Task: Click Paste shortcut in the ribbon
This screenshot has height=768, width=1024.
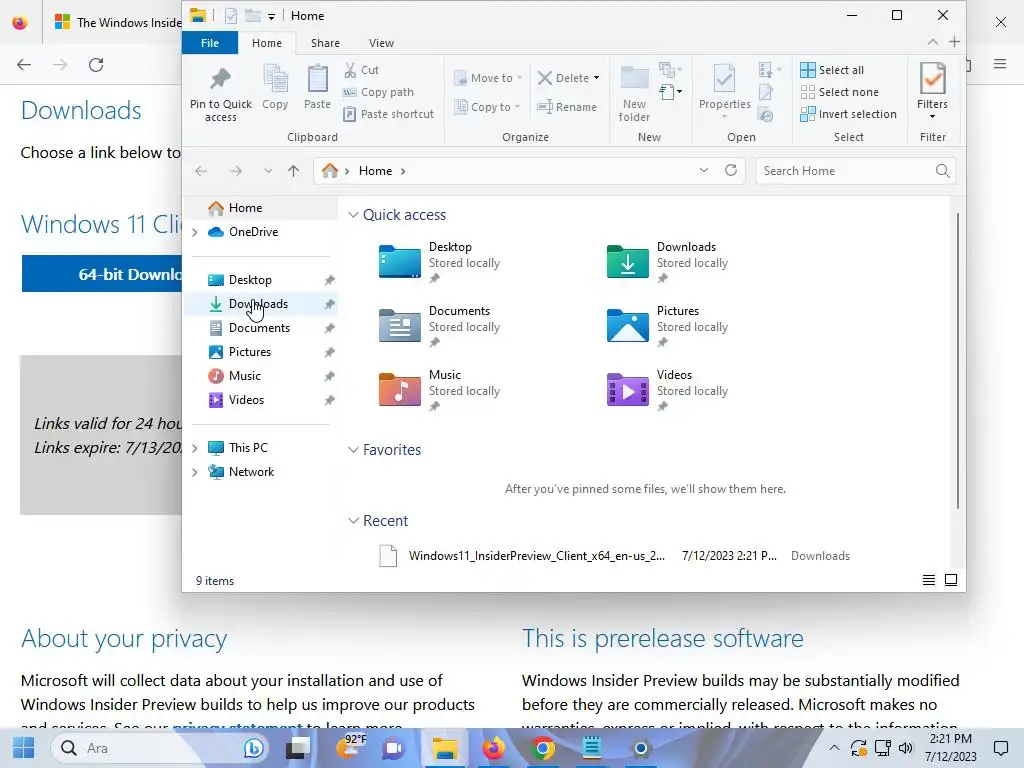Action: click(x=389, y=114)
